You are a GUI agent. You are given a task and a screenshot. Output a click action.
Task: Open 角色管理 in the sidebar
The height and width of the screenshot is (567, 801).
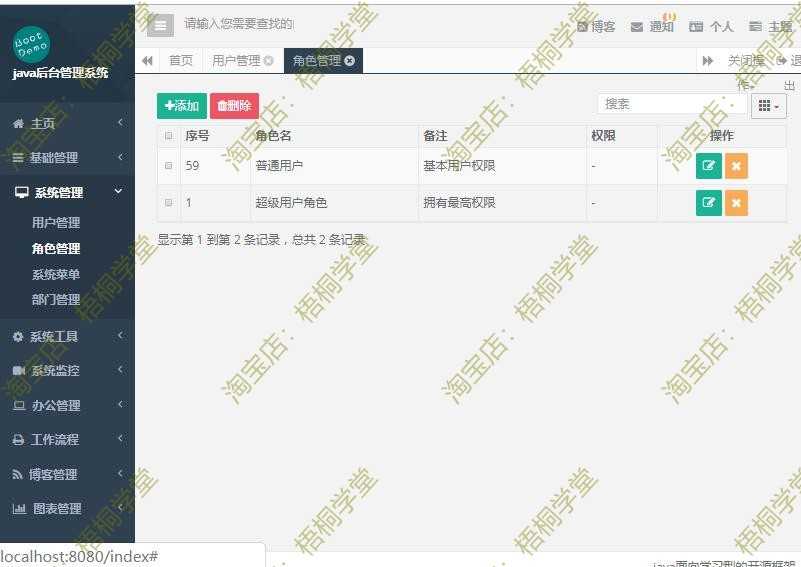pos(56,249)
